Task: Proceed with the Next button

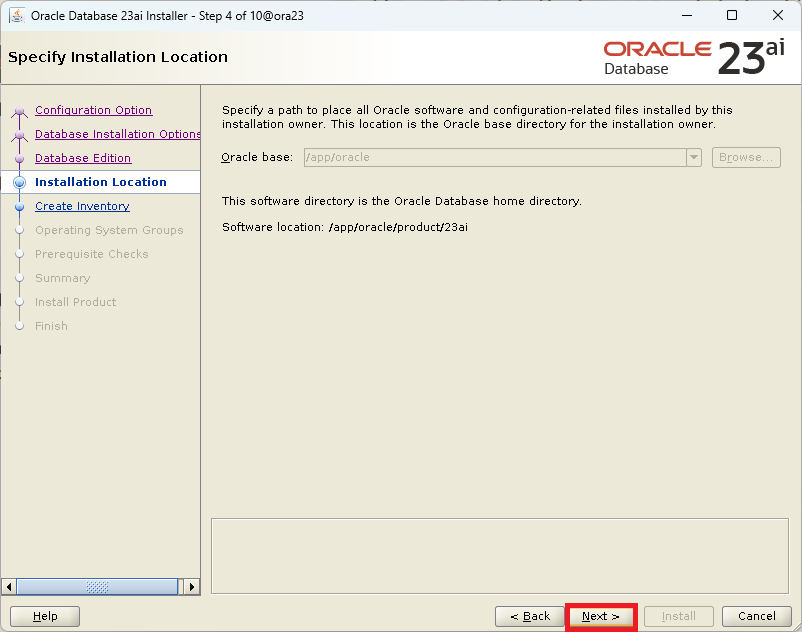Action: (601, 616)
